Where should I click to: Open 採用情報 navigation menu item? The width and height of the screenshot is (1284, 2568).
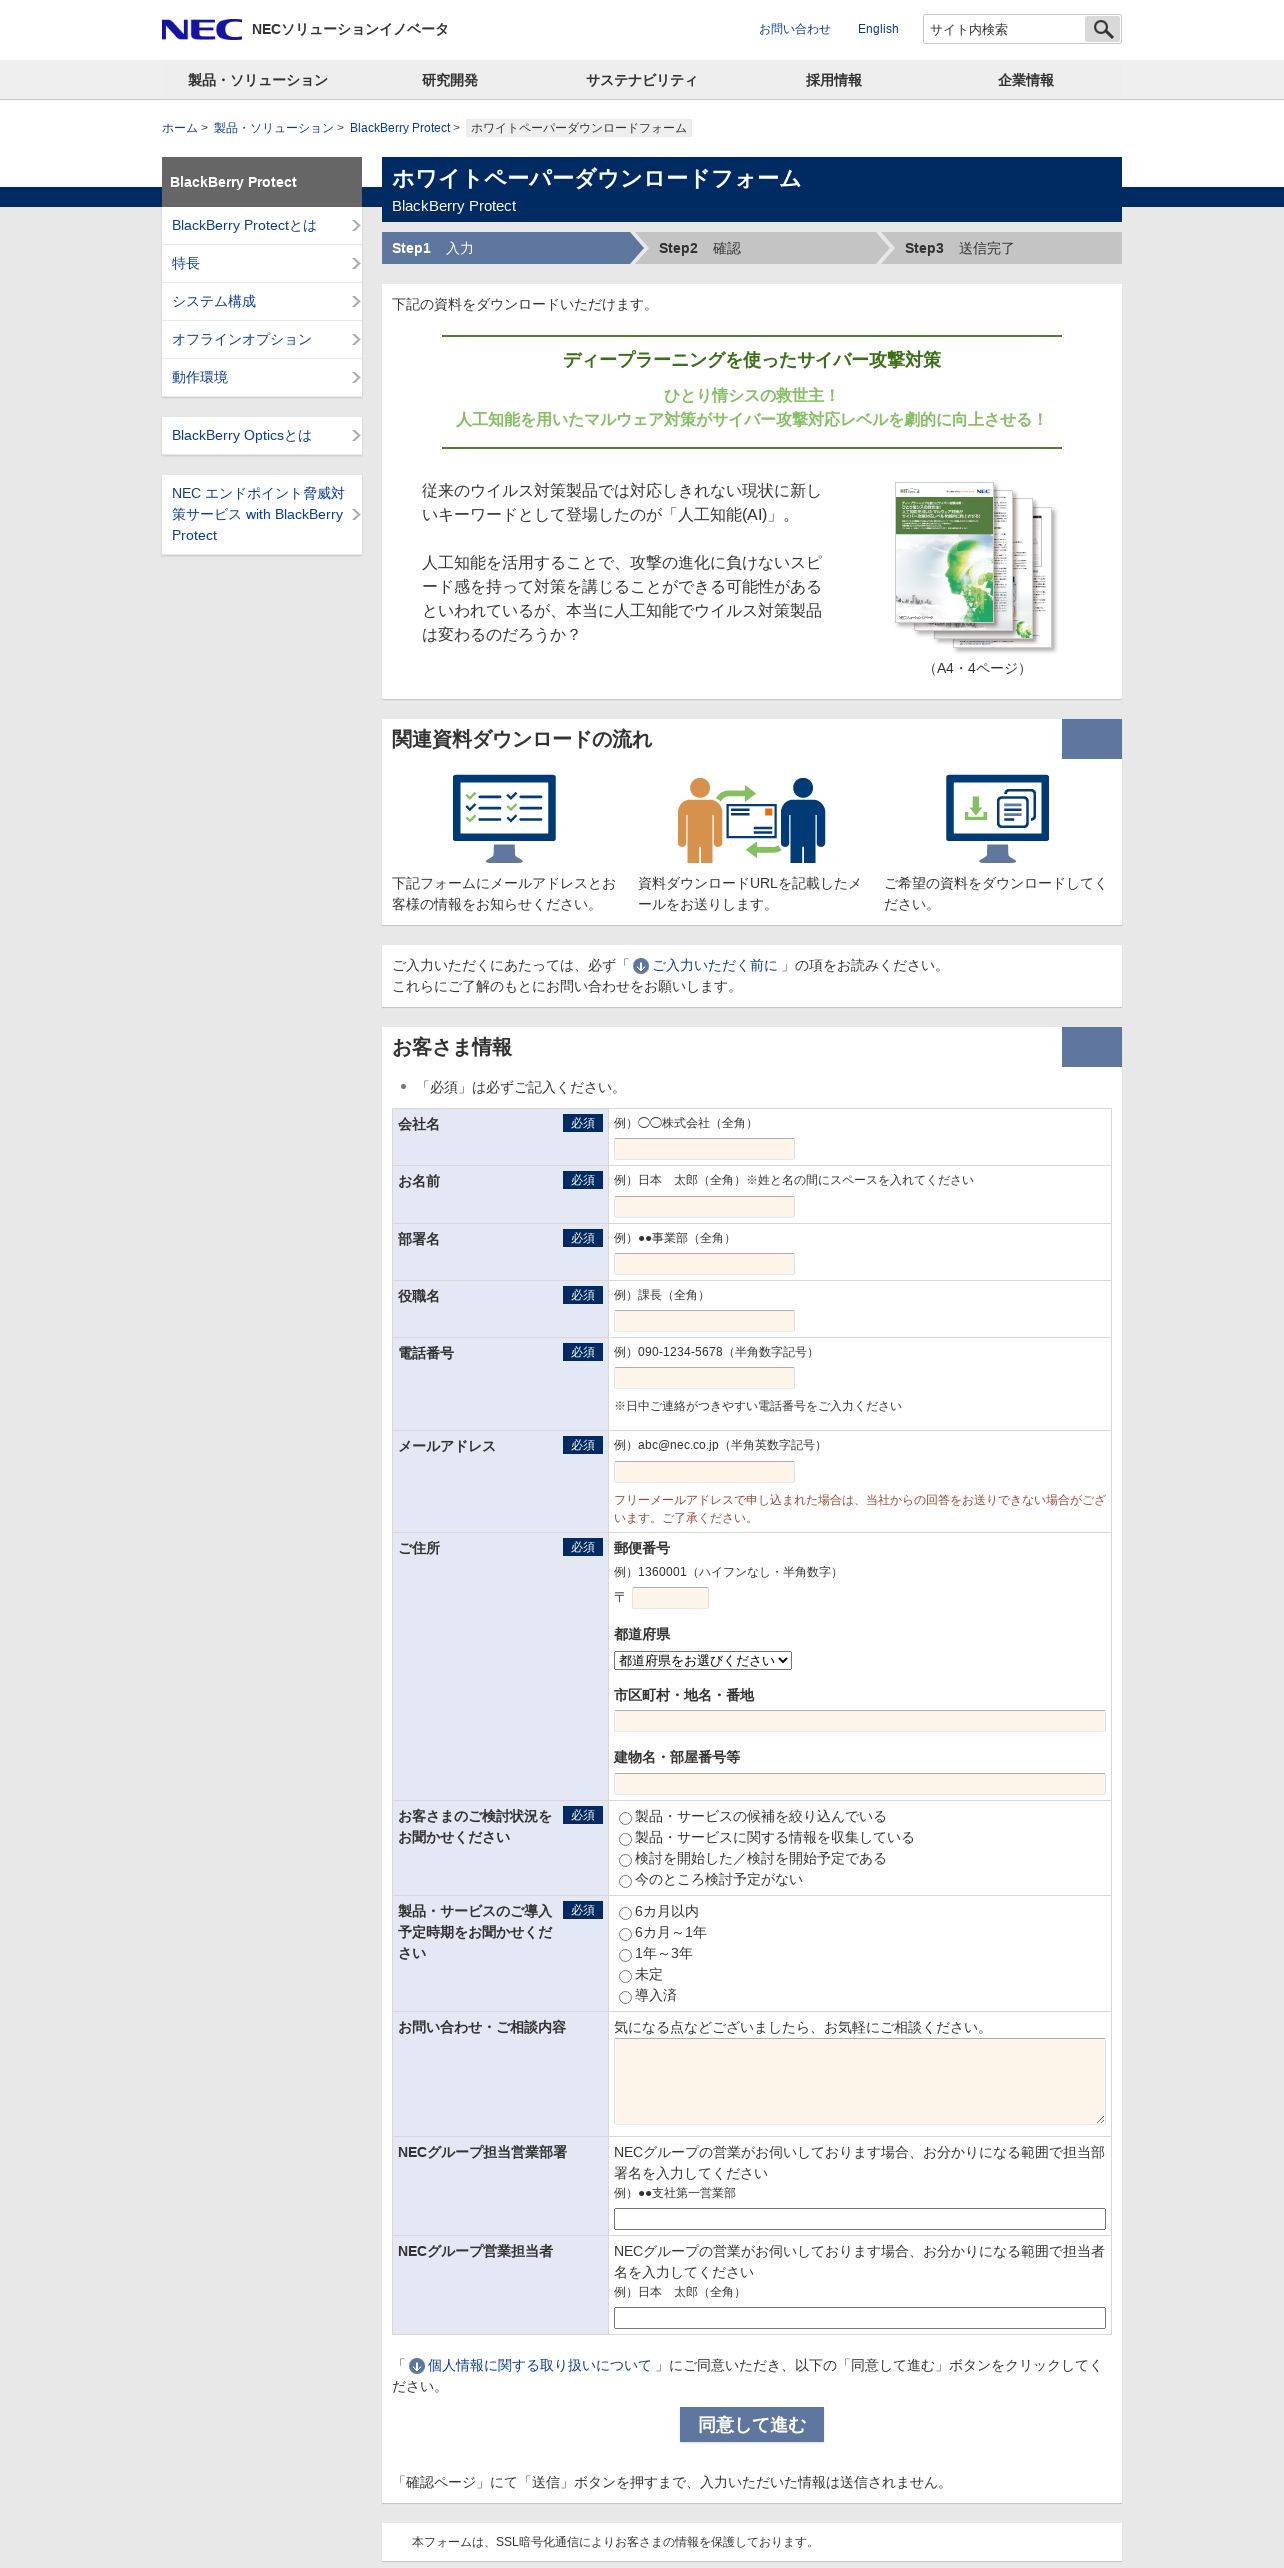[x=834, y=80]
